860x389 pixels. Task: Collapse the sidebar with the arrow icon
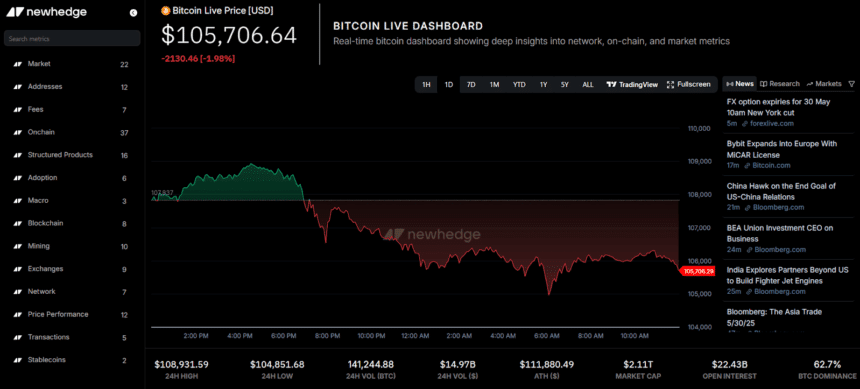tap(133, 13)
